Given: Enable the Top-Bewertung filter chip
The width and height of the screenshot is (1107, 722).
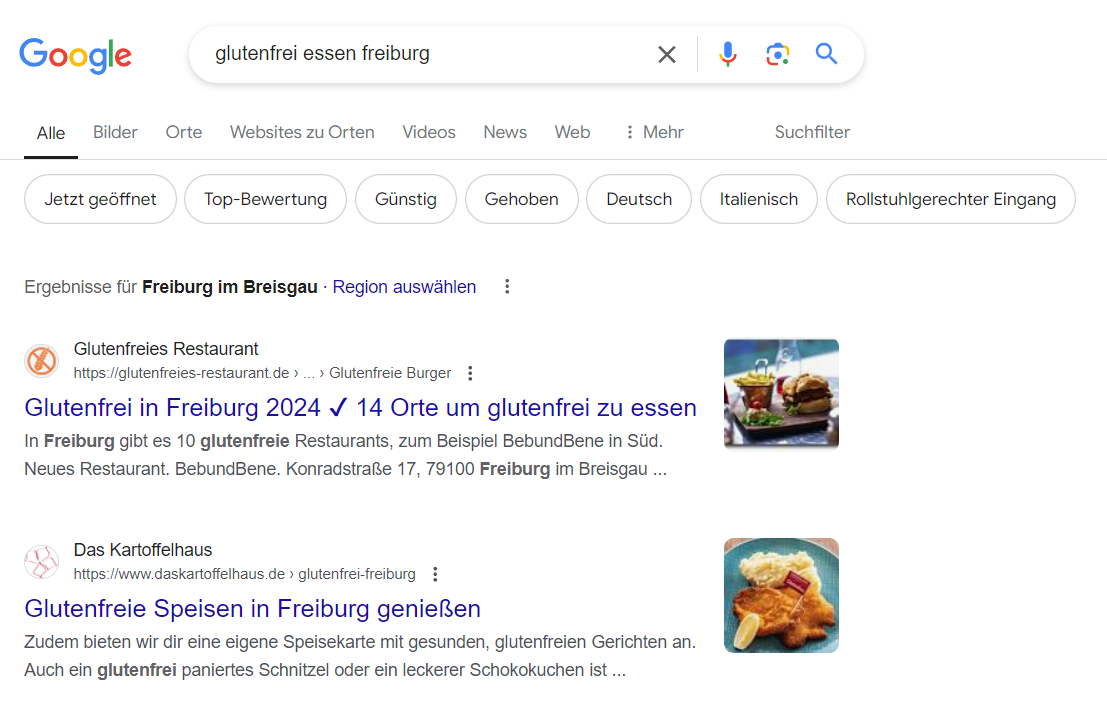Looking at the screenshot, I should (x=265, y=199).
